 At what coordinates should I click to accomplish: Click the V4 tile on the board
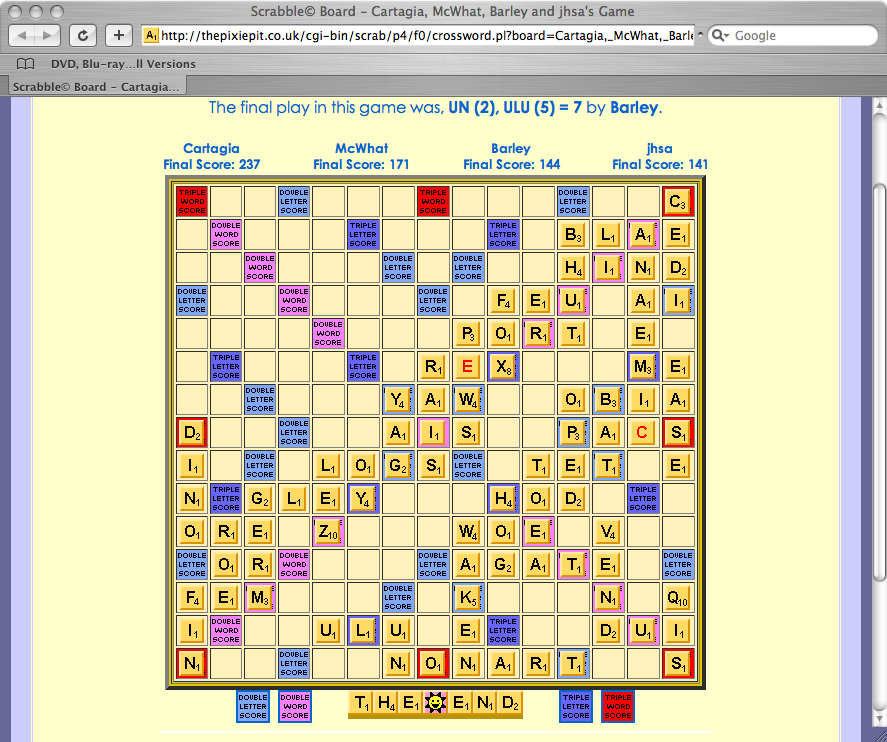tap(608, 532)
